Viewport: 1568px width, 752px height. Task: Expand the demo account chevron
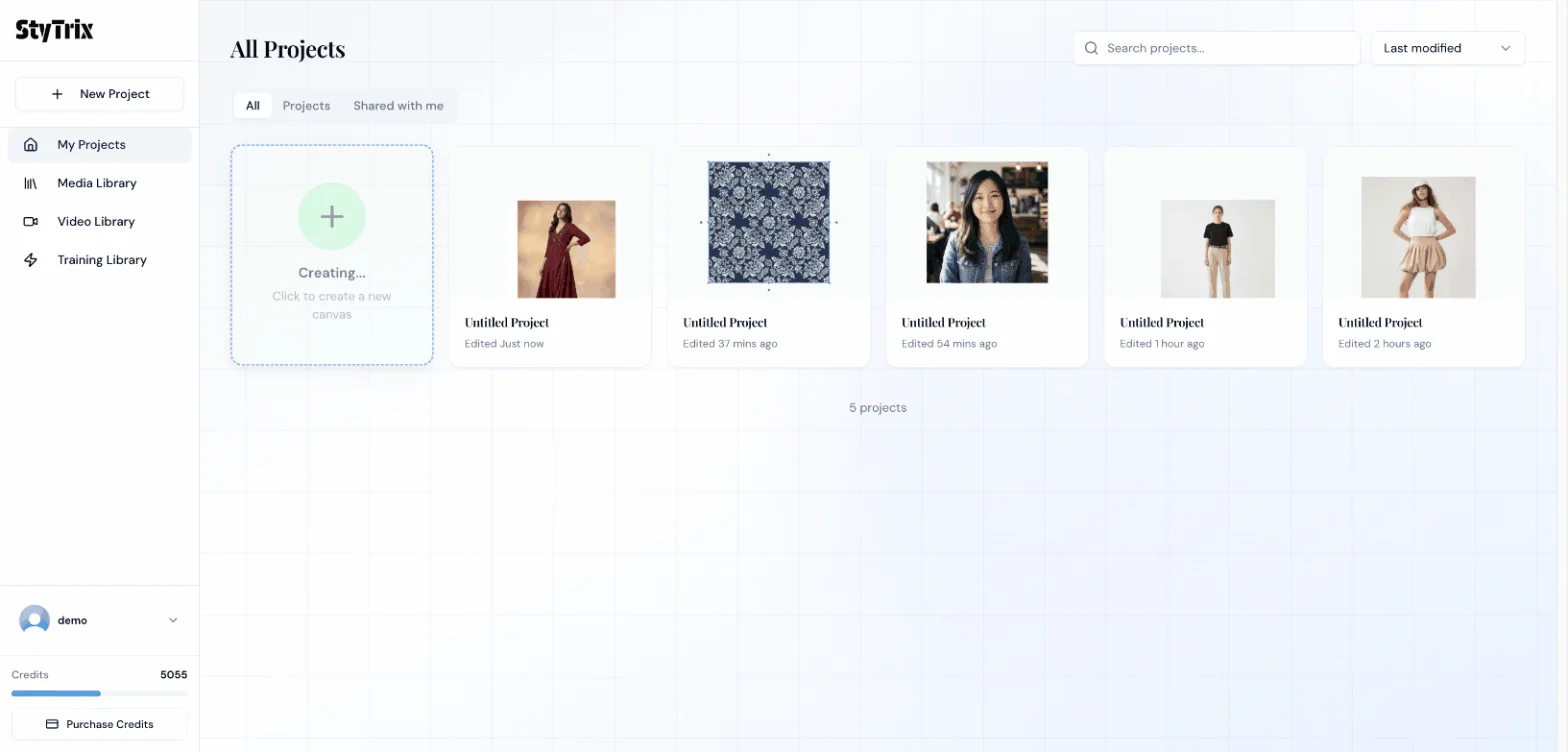point(173,620)
